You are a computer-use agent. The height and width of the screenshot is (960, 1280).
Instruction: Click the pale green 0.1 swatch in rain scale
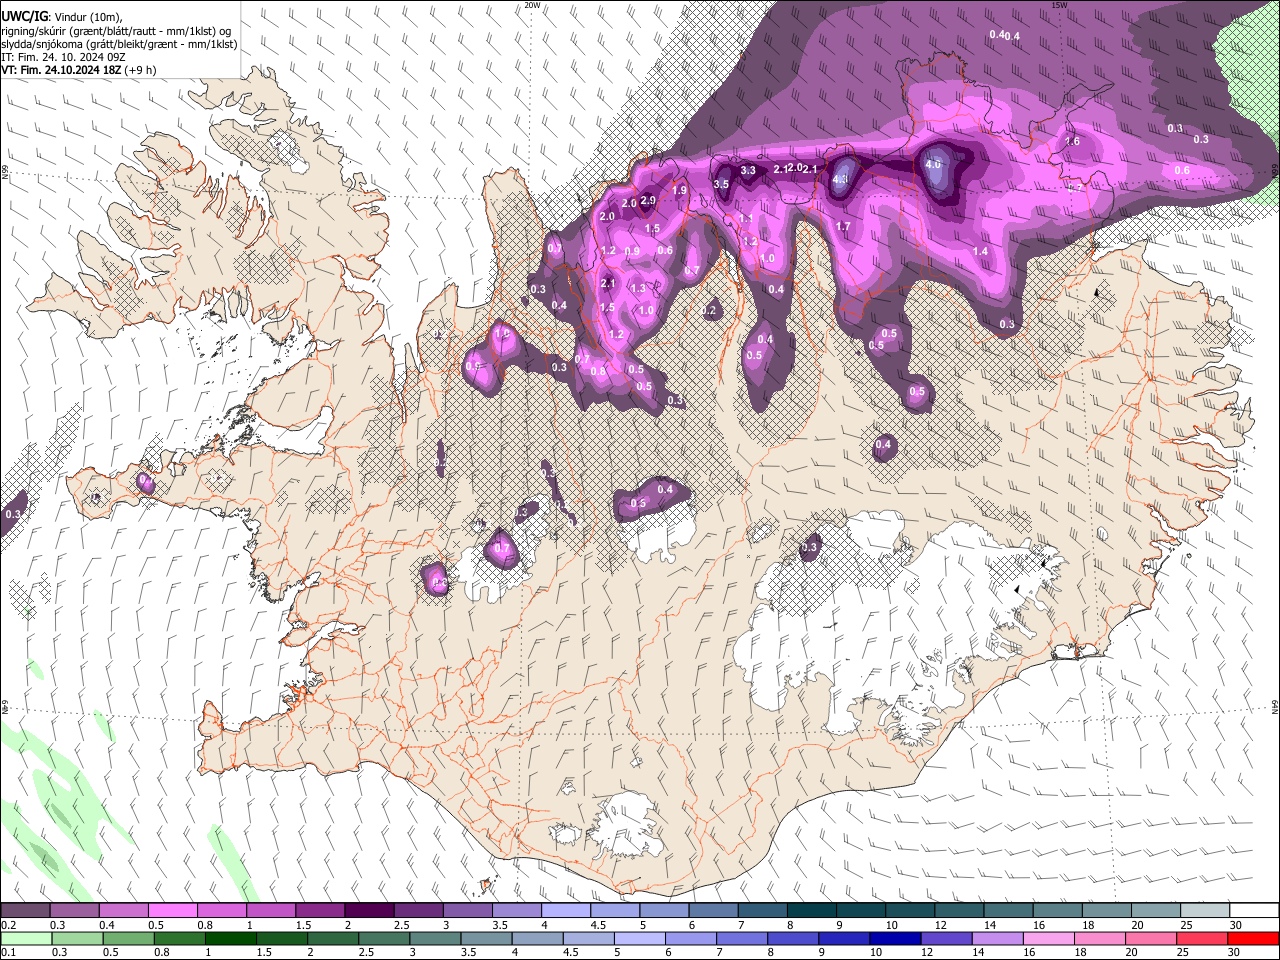[x=26, y=939]
